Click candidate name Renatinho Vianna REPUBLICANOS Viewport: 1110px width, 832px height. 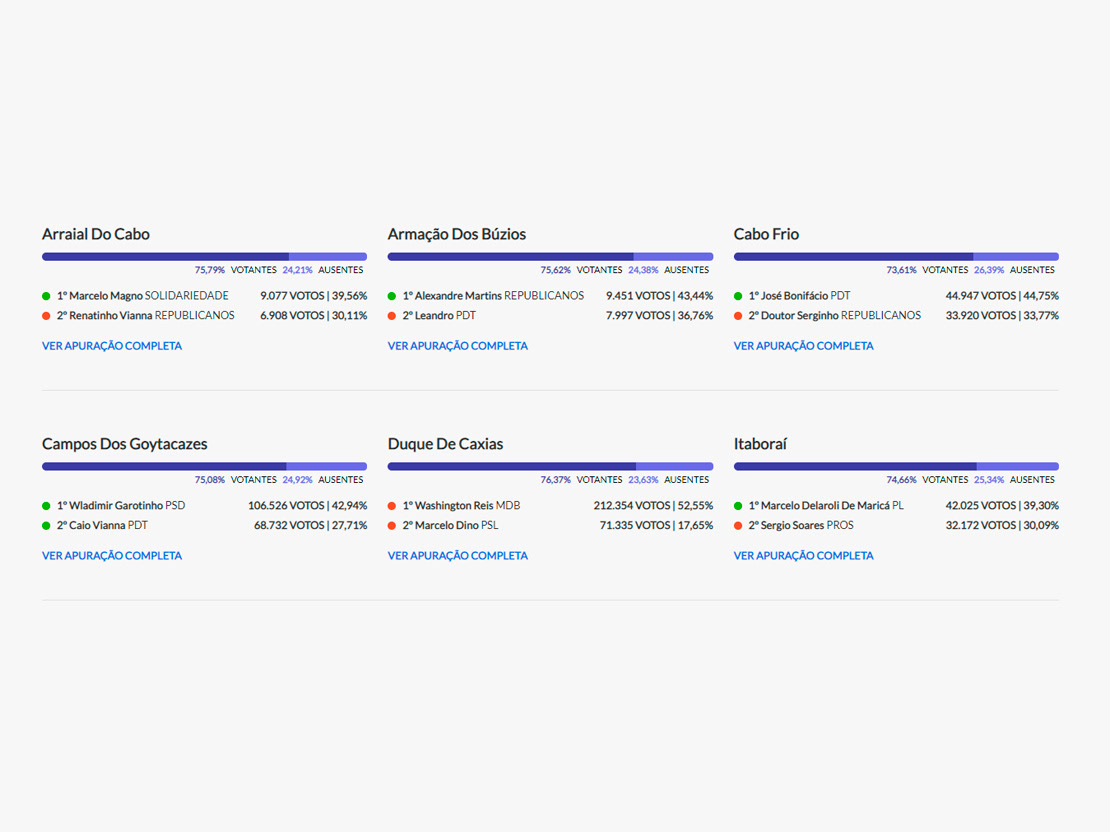145,316
